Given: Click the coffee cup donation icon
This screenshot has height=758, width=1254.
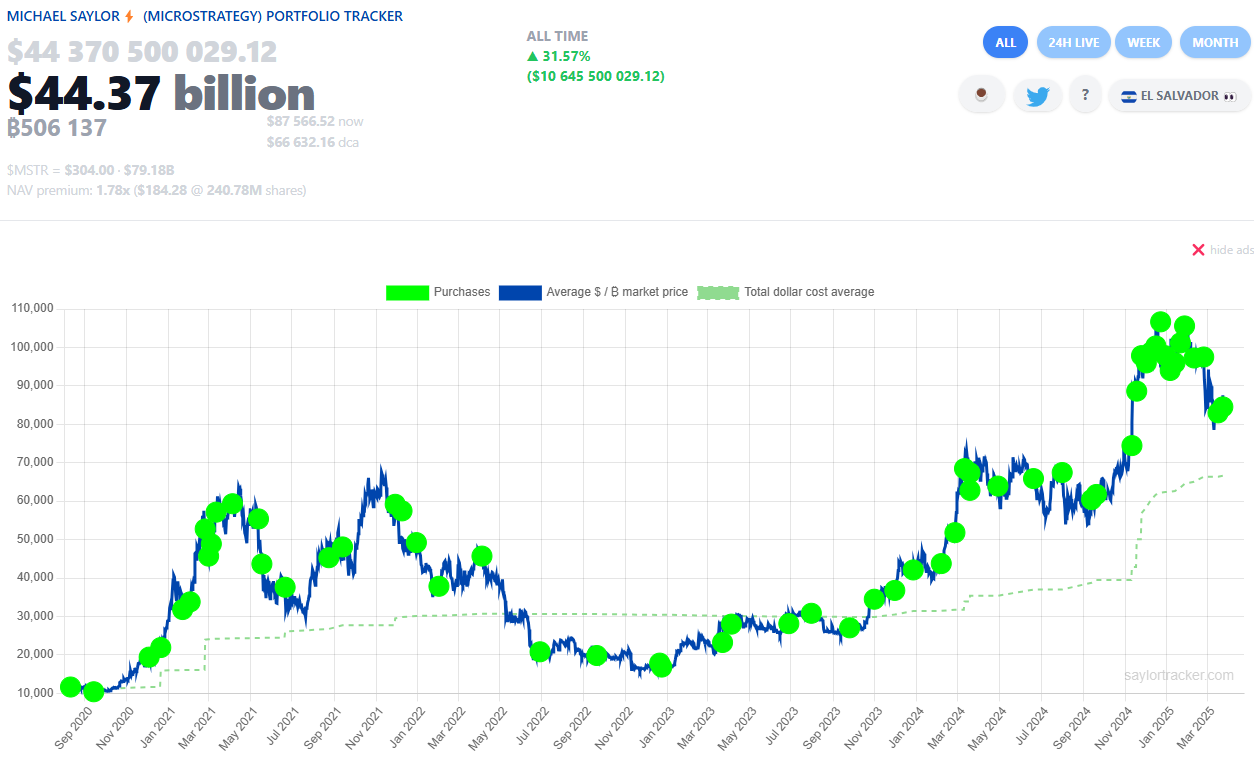Looking at the screenshot, I should pos(981,95).
